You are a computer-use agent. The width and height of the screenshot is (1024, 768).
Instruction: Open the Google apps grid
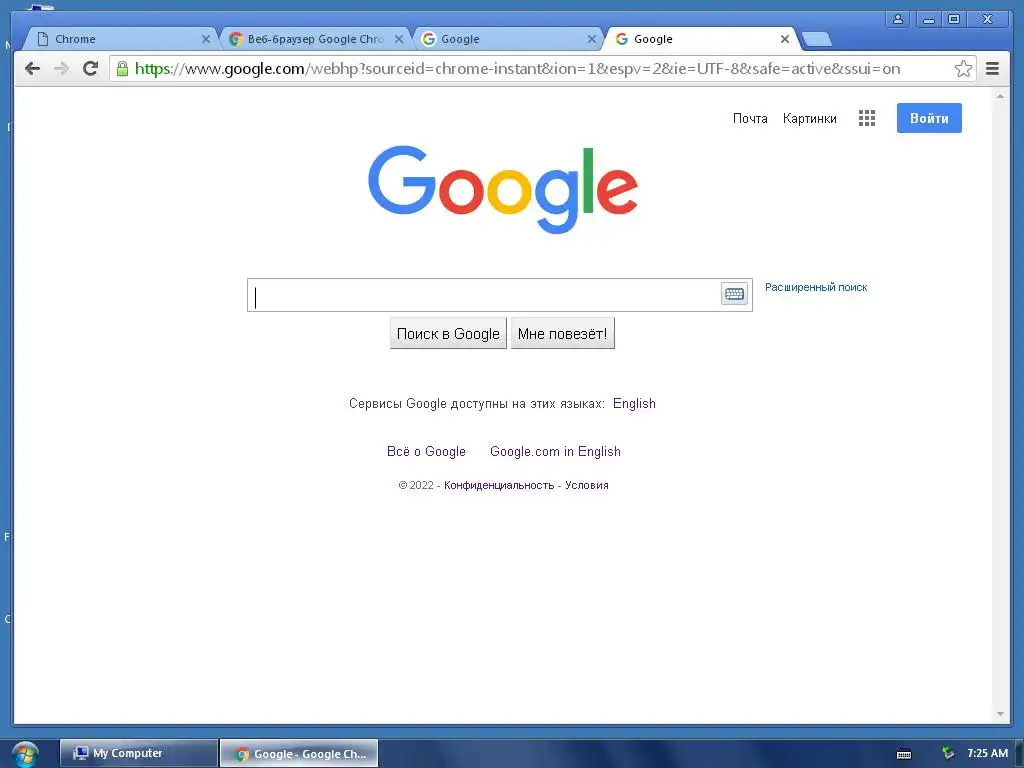(867, 118)
